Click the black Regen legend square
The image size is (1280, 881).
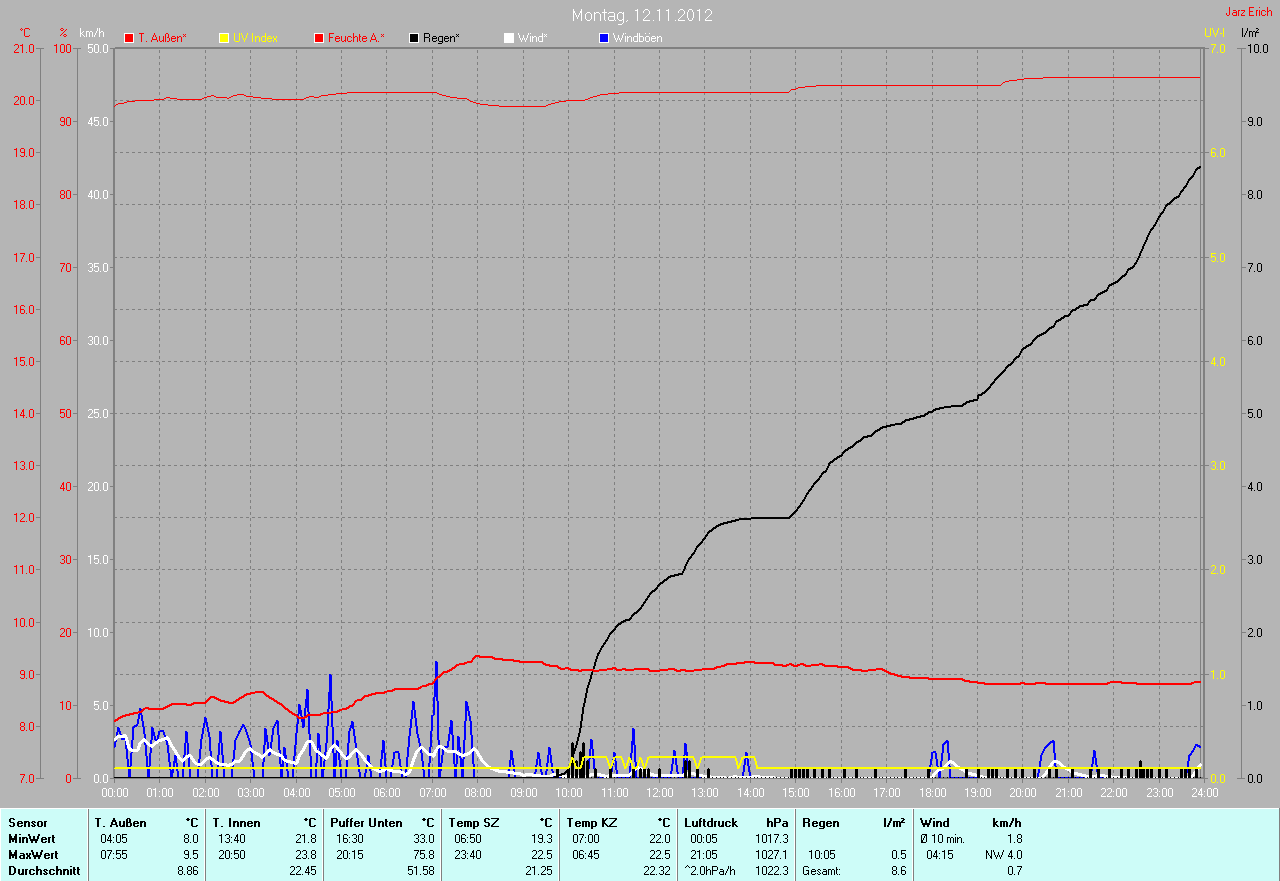(414, 38)
